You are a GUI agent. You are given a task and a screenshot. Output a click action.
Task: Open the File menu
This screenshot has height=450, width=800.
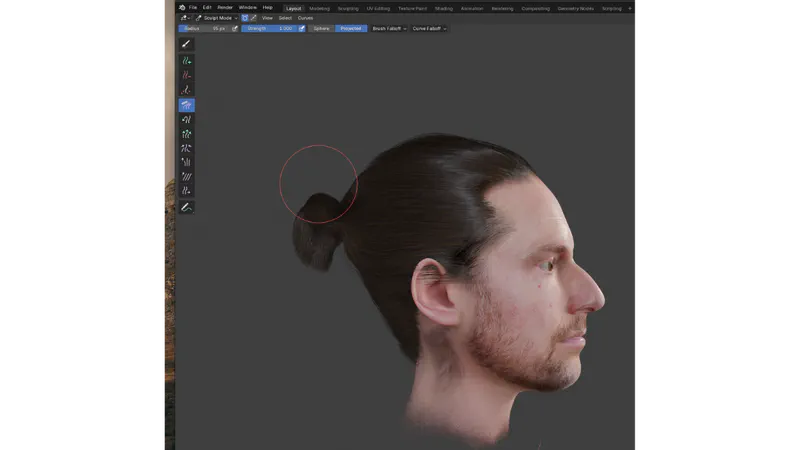[193, 8]
